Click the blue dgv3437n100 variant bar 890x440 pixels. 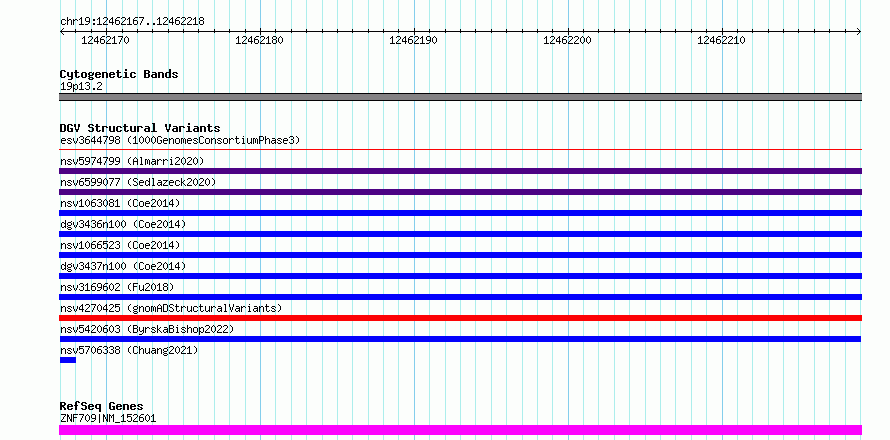(x=460, y=276)
